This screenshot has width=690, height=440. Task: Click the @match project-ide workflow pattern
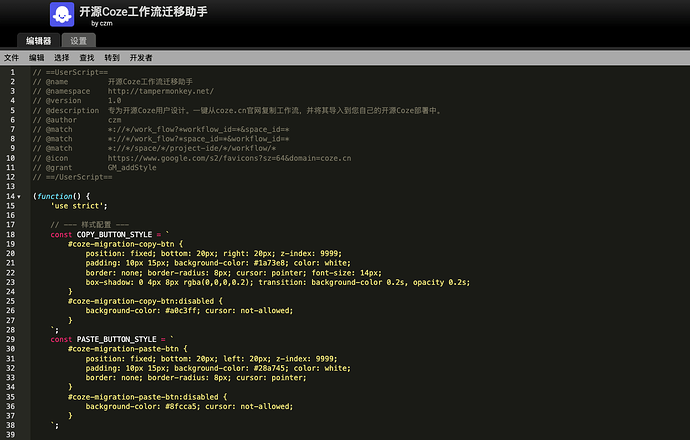coord(192,148)
